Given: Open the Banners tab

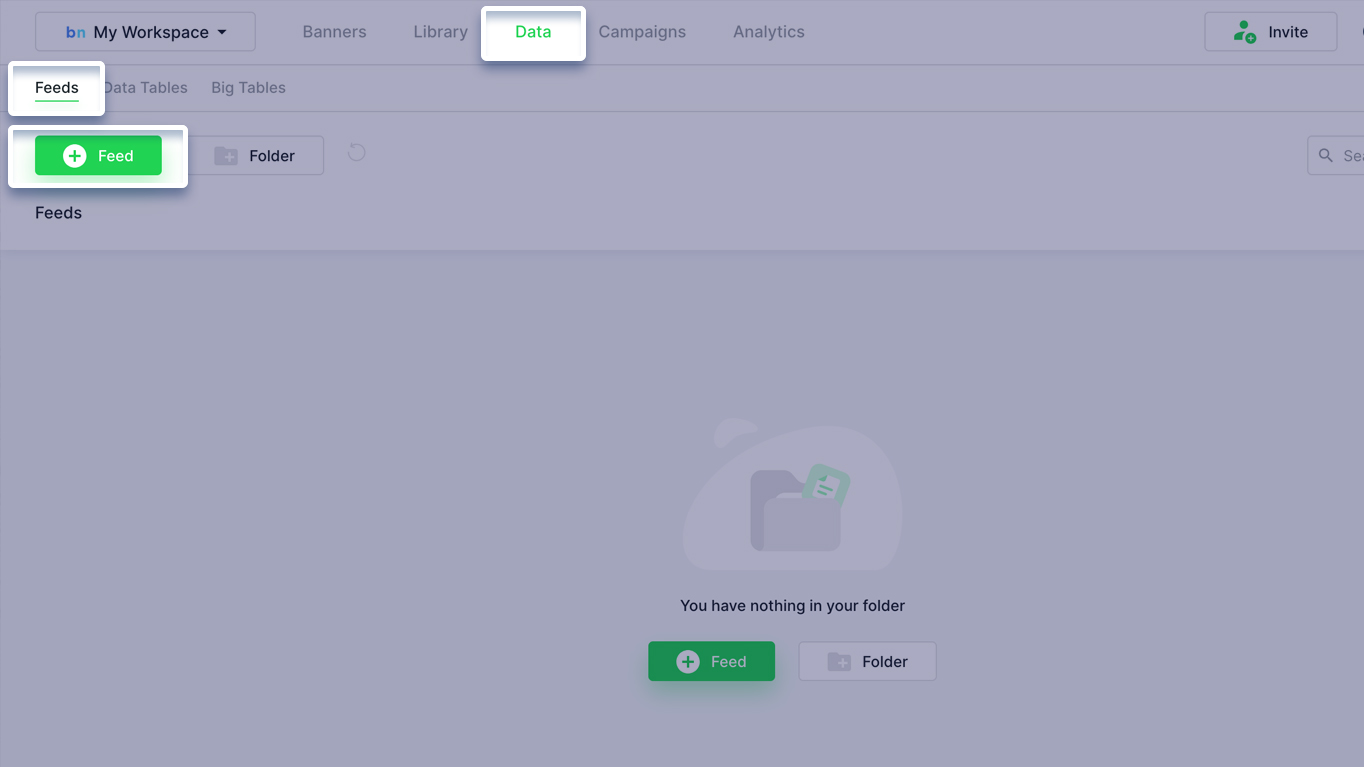Looking at the screenshot, I should click(334, 32).
